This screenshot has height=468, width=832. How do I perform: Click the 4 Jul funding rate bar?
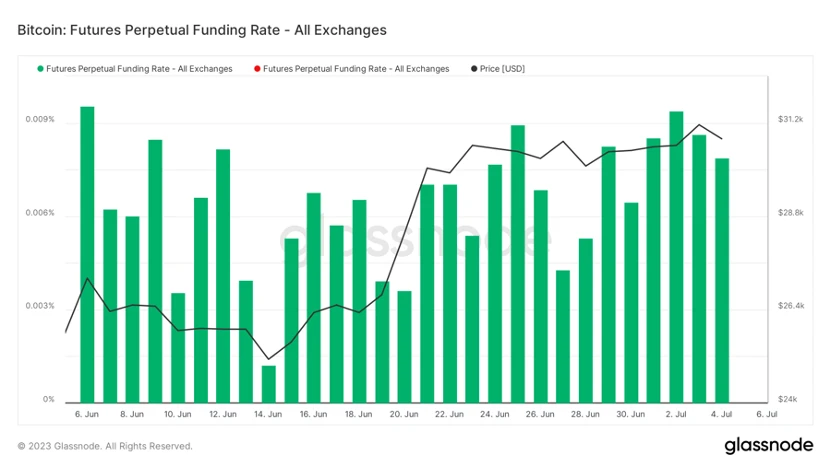click(722, 279)
